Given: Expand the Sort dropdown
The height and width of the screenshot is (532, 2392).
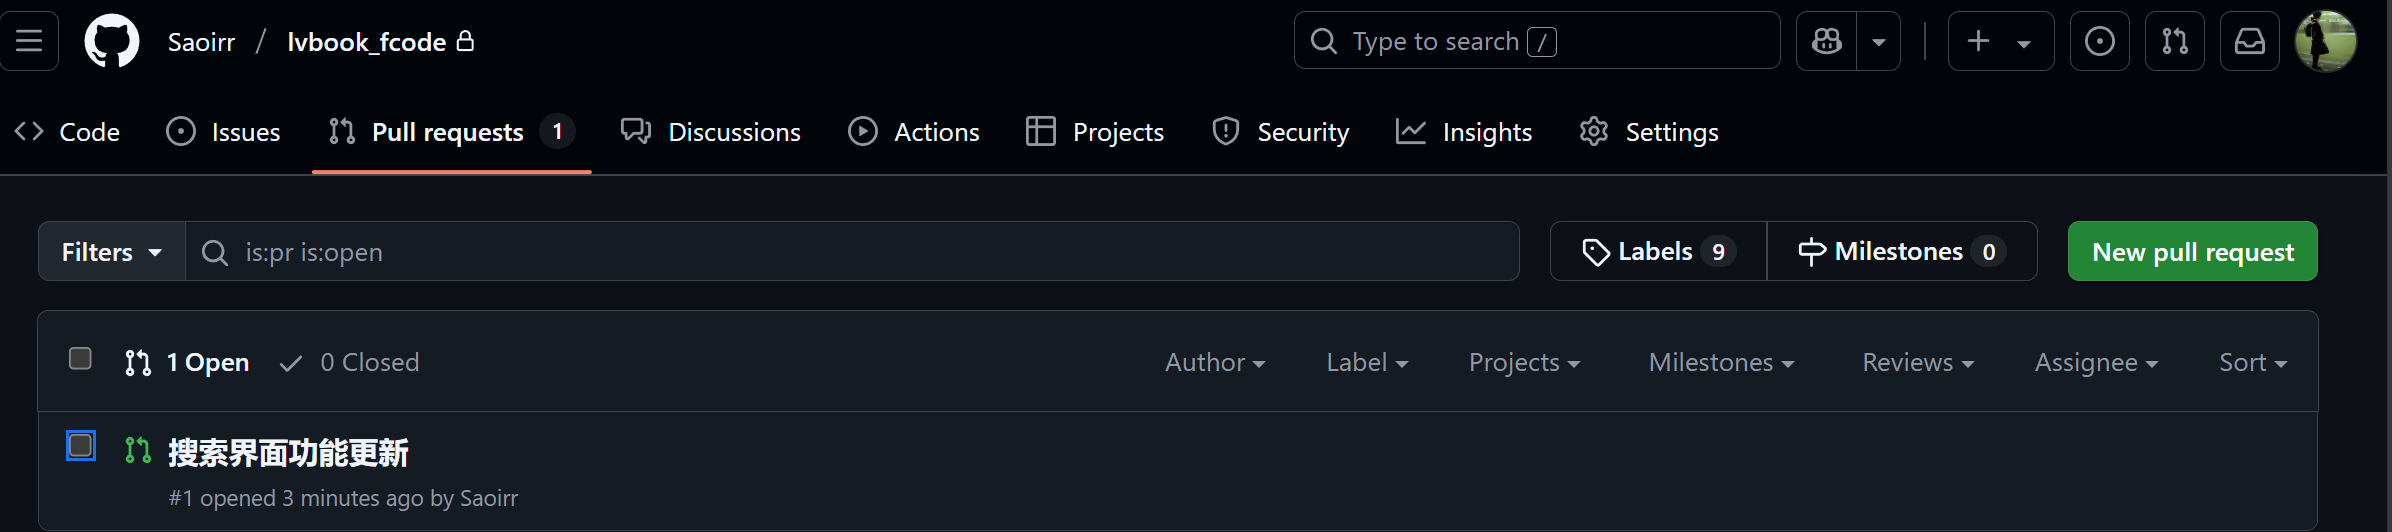Looking at the screenshot, I should point(2252,363).
